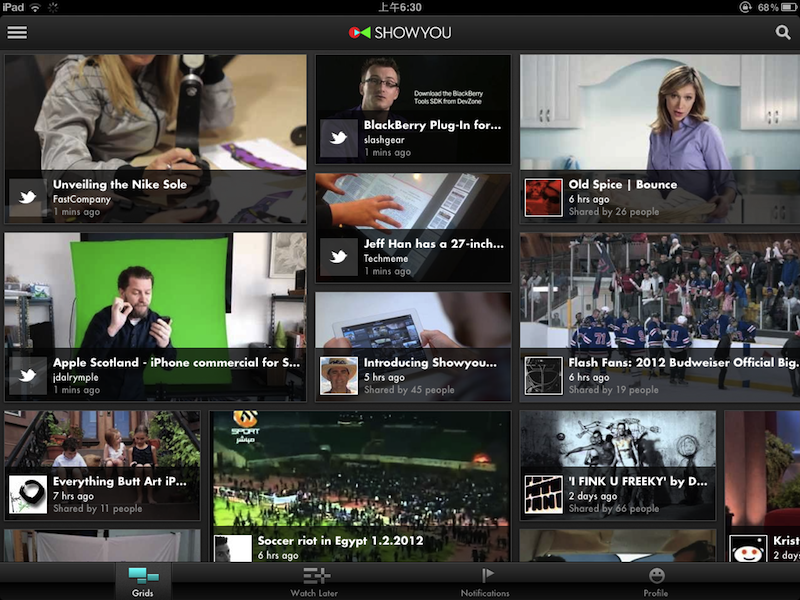Tap the Old Spice red avatar
The image size is (800, 600).
(543, 197)
